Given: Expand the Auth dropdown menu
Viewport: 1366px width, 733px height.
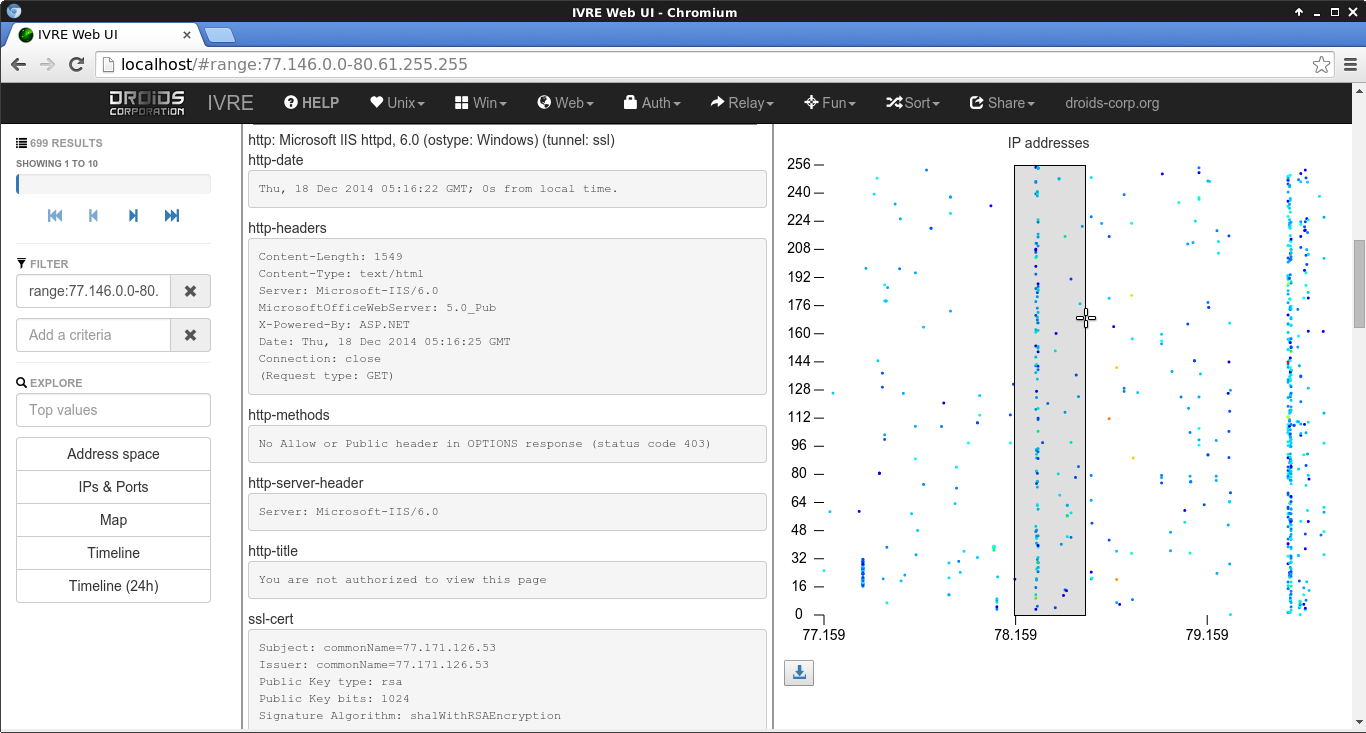Looking at the screenshot, I should click(652, 103).
